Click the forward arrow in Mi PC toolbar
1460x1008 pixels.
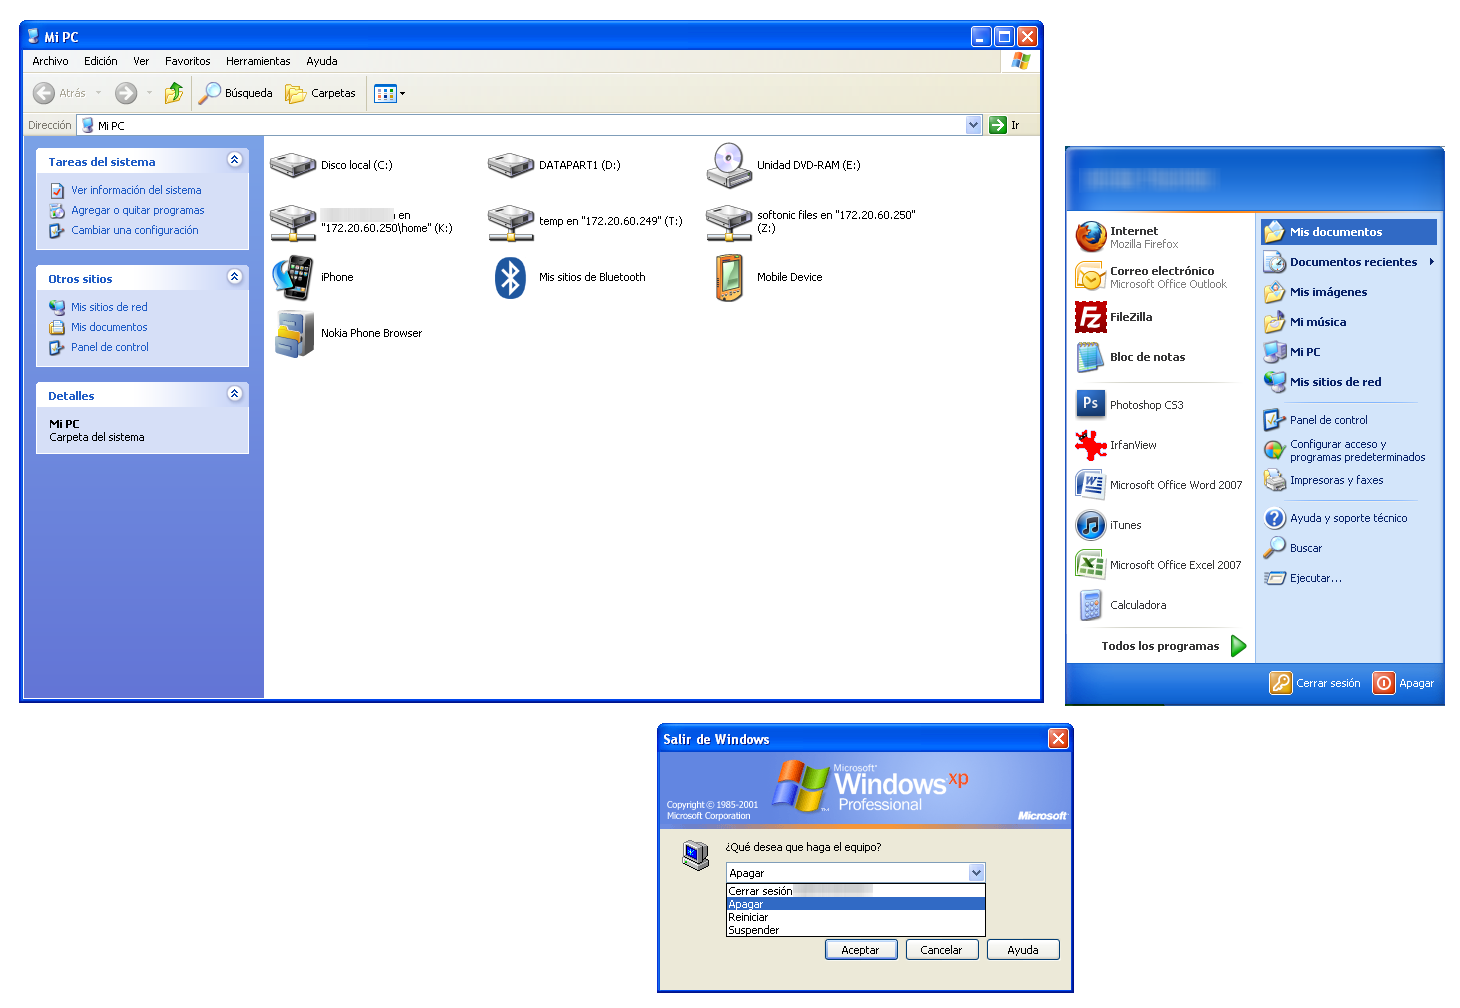tap(126, 93)
